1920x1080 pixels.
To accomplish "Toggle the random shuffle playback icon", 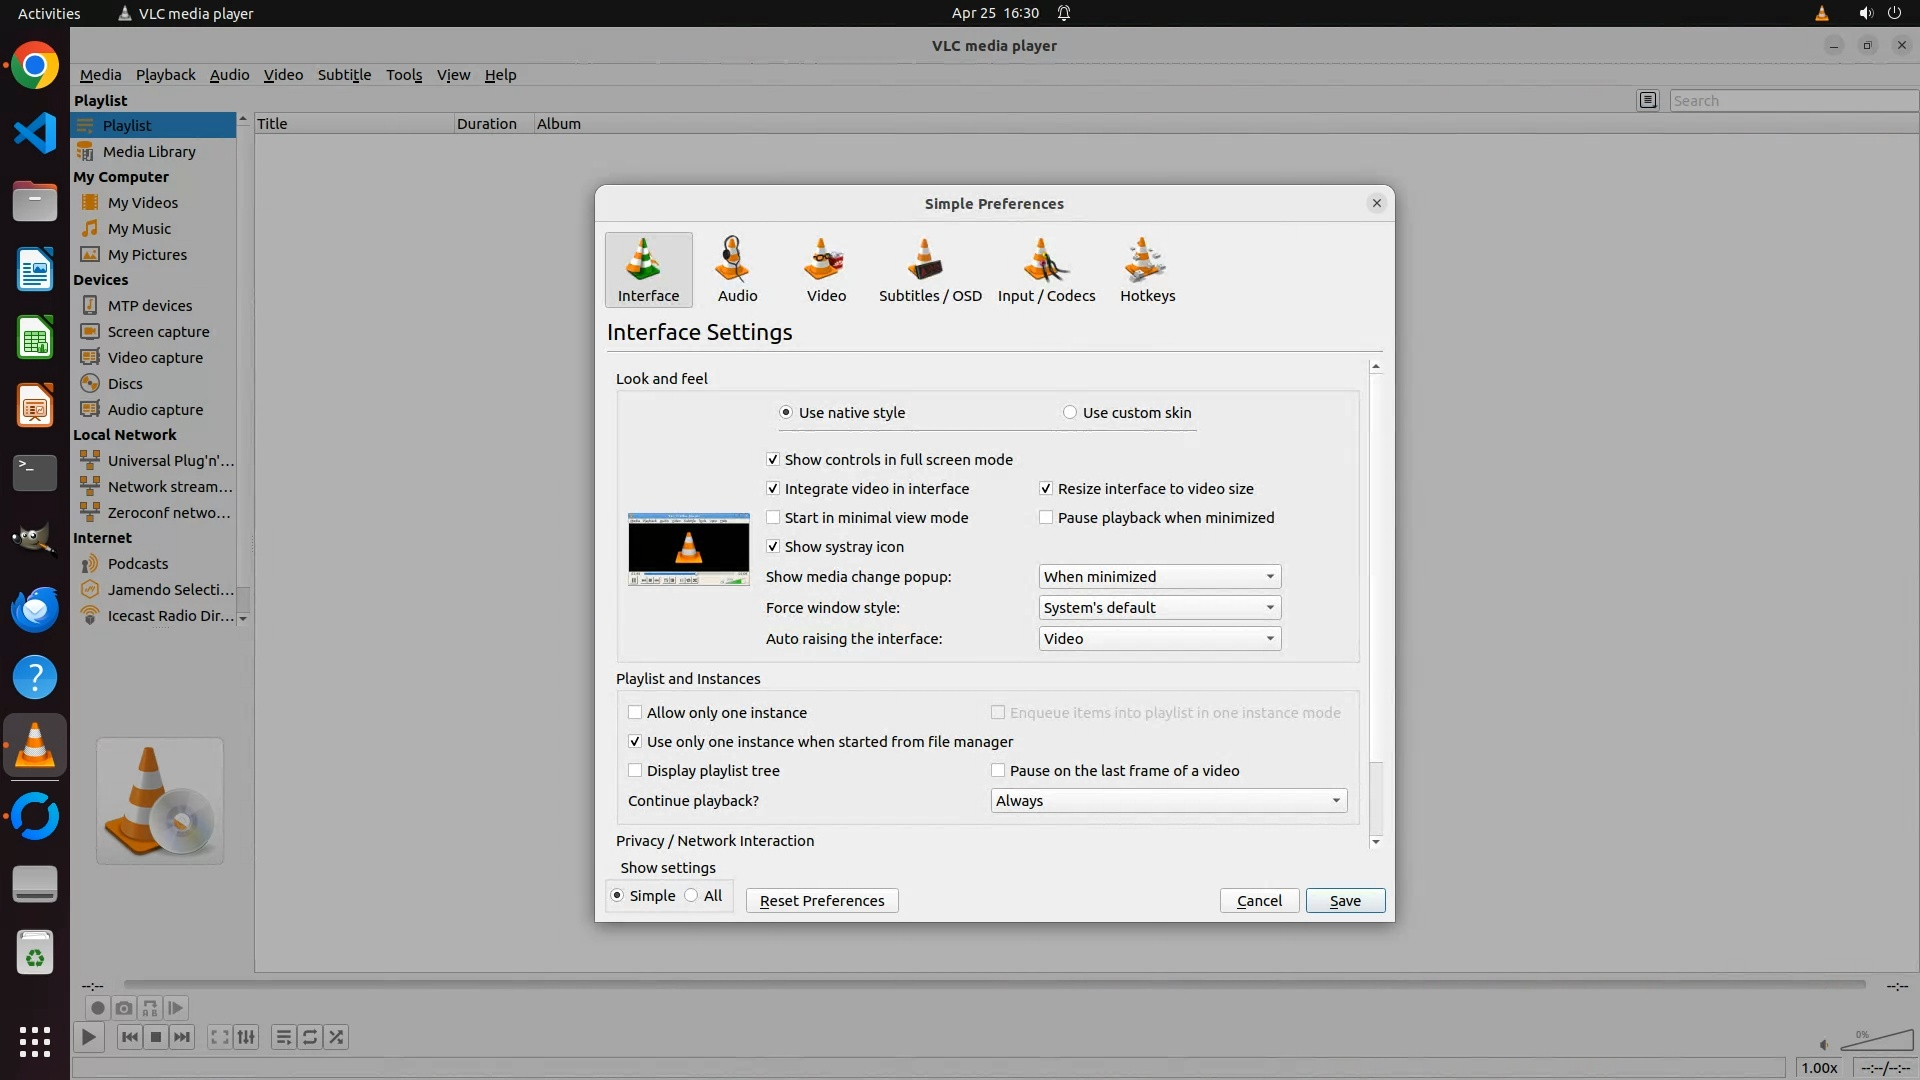I will pos(337,1037).
